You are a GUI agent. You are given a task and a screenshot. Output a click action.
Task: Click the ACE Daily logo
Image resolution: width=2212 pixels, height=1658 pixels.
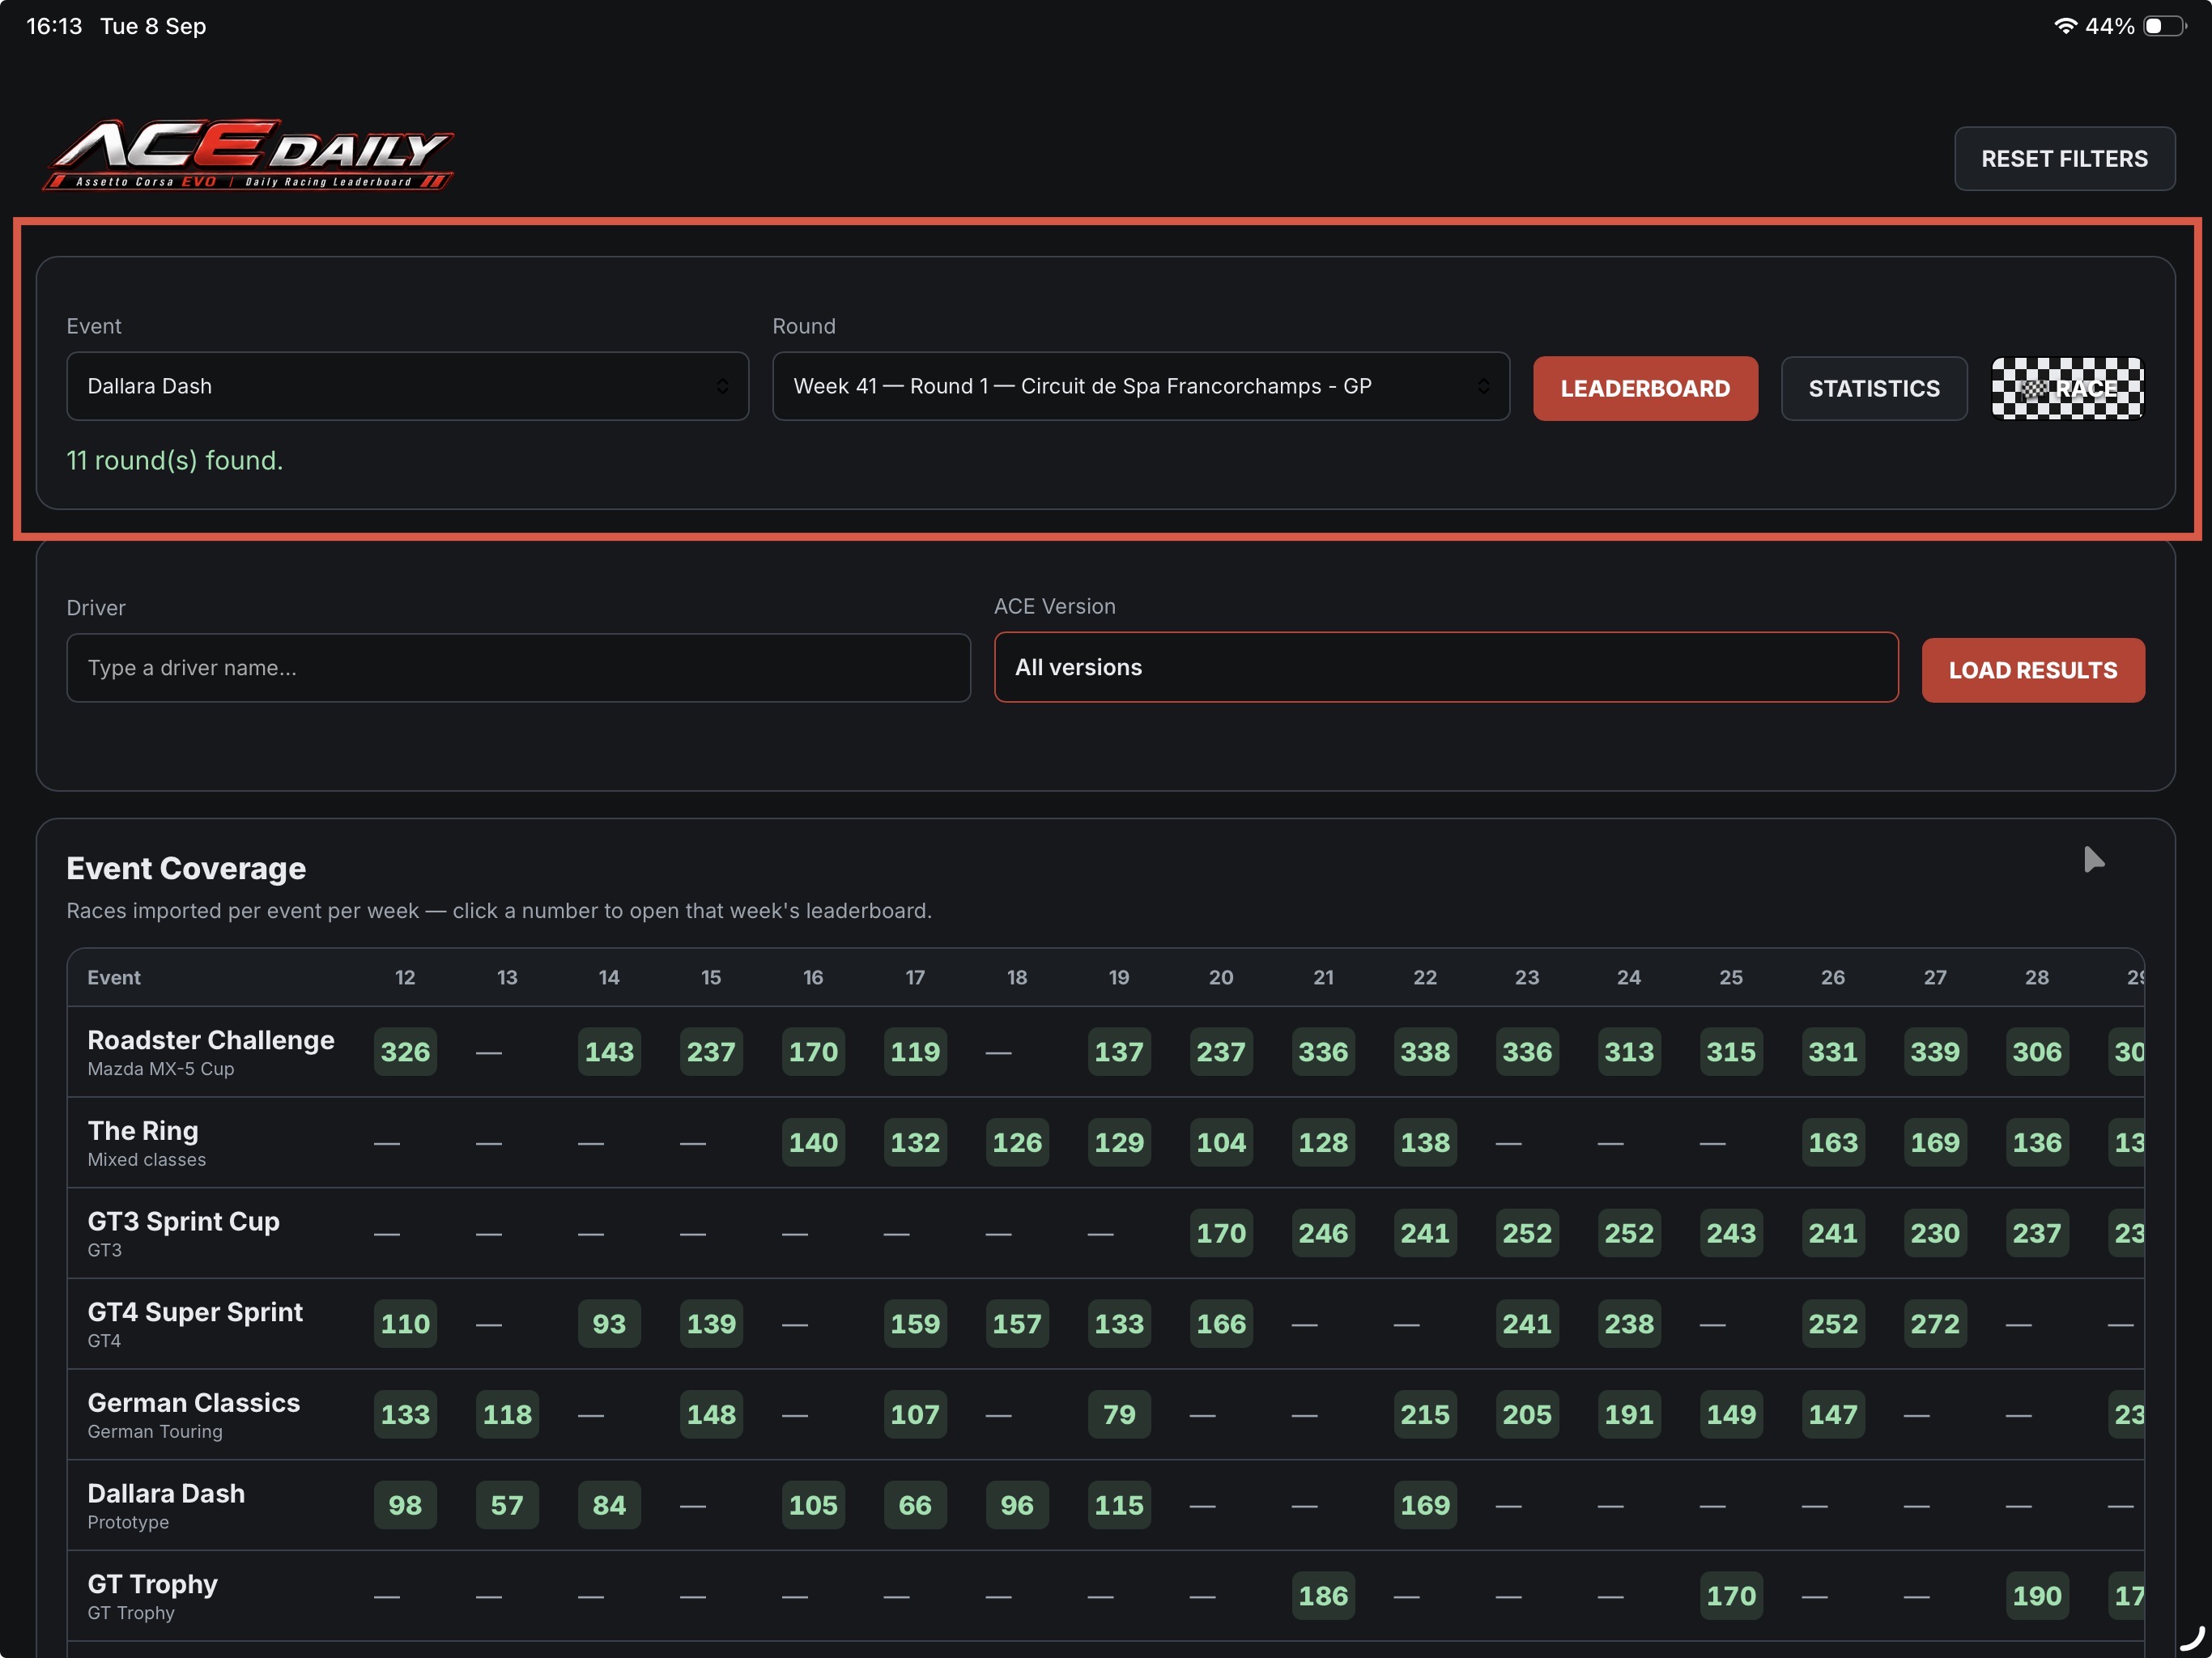point(248,155)
